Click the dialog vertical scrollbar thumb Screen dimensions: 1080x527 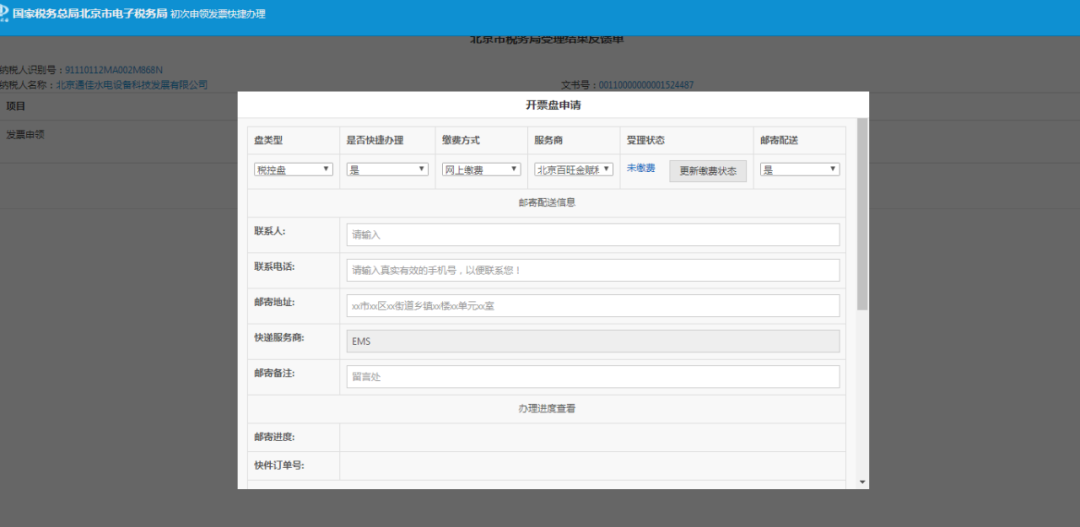862,215
